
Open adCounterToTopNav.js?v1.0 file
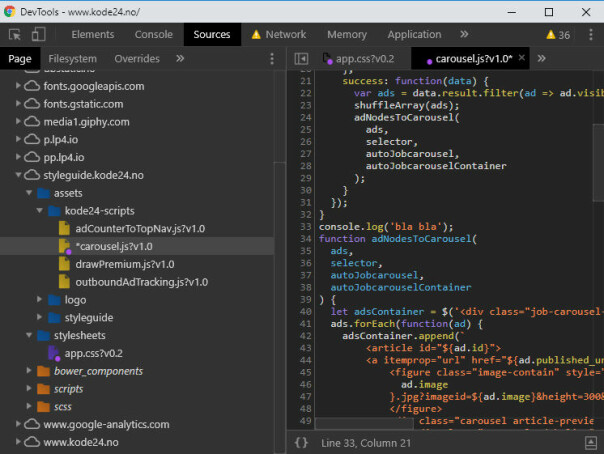coord(140,229)
